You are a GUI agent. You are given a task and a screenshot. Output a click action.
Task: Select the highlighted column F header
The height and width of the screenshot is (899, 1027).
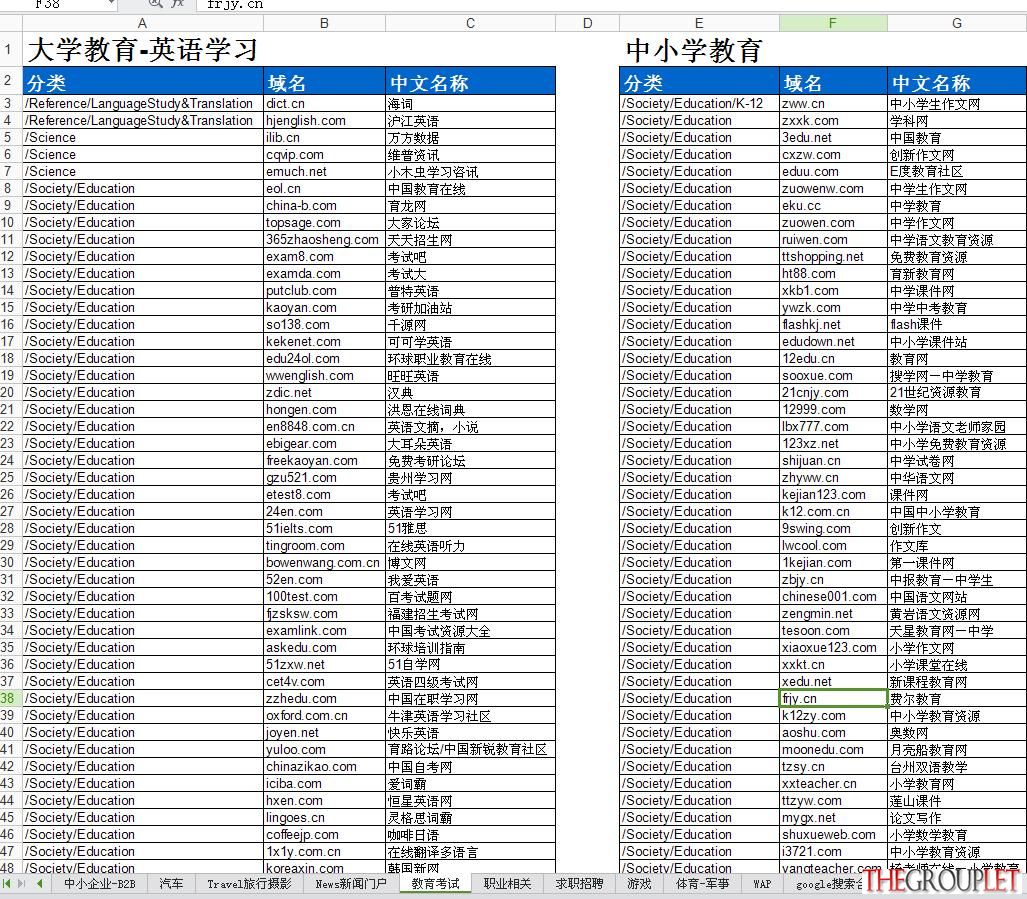pyautogui.click(x=833, y=23)
